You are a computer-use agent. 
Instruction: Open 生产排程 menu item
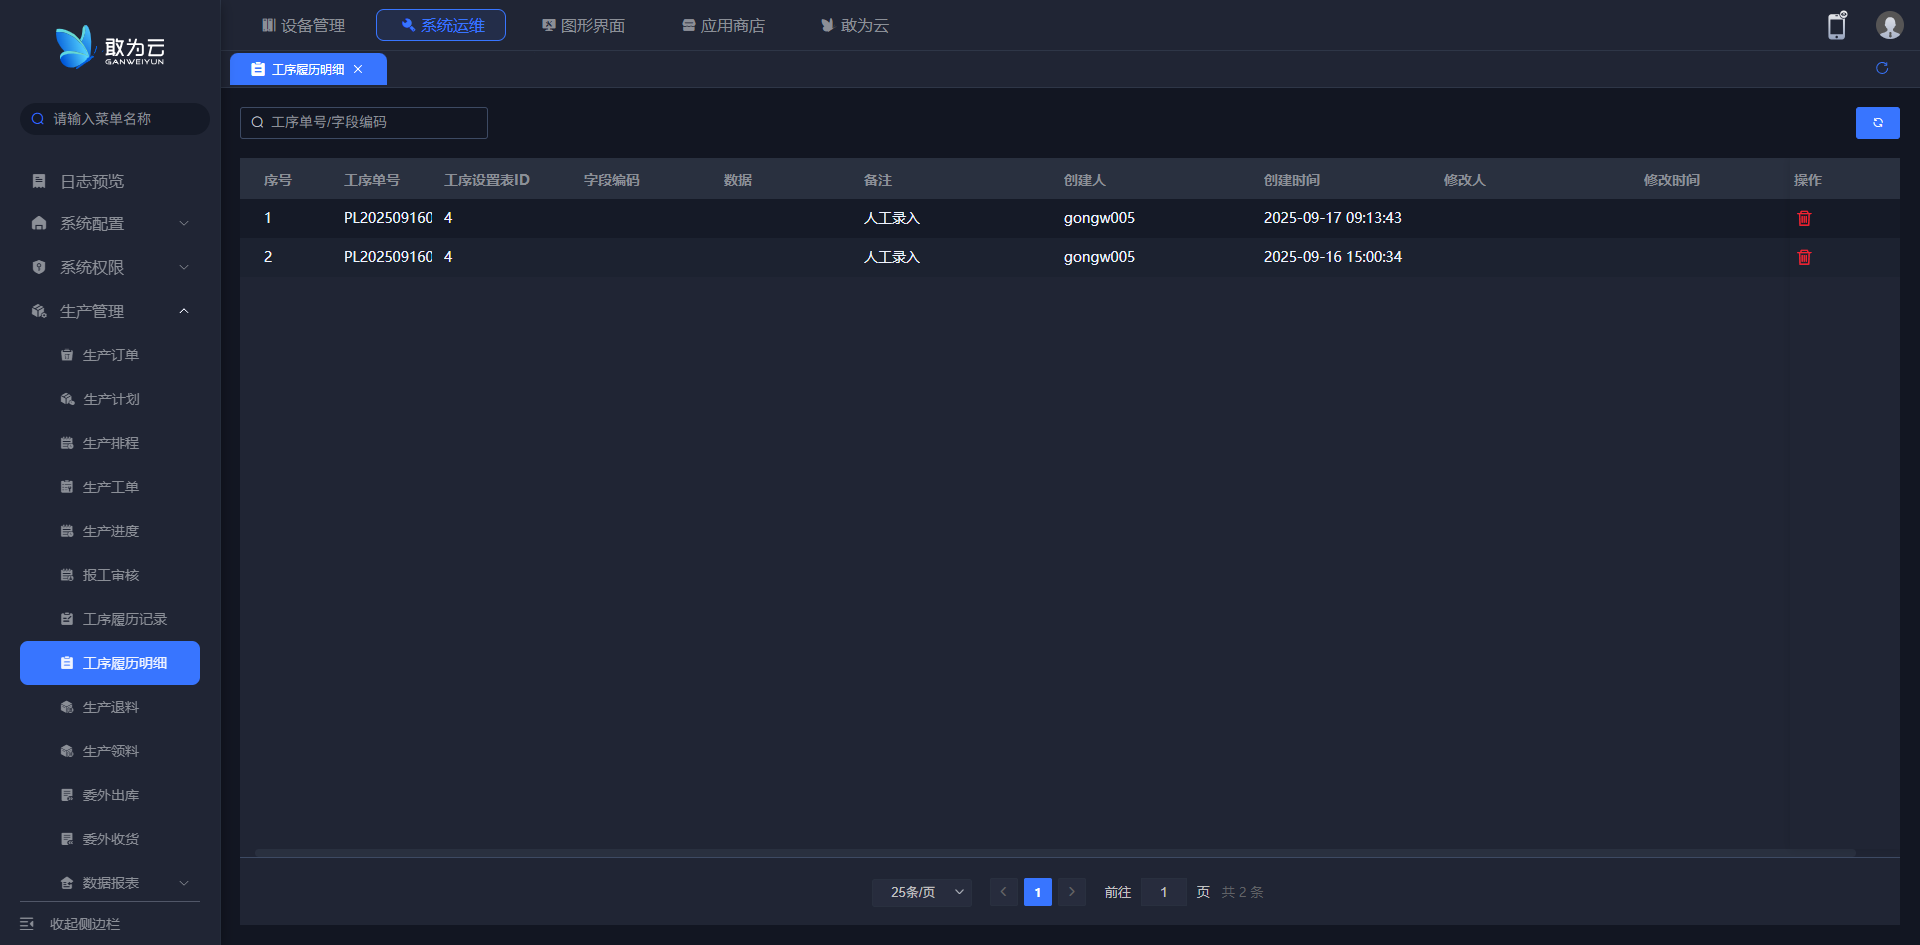tap(110, 443)
